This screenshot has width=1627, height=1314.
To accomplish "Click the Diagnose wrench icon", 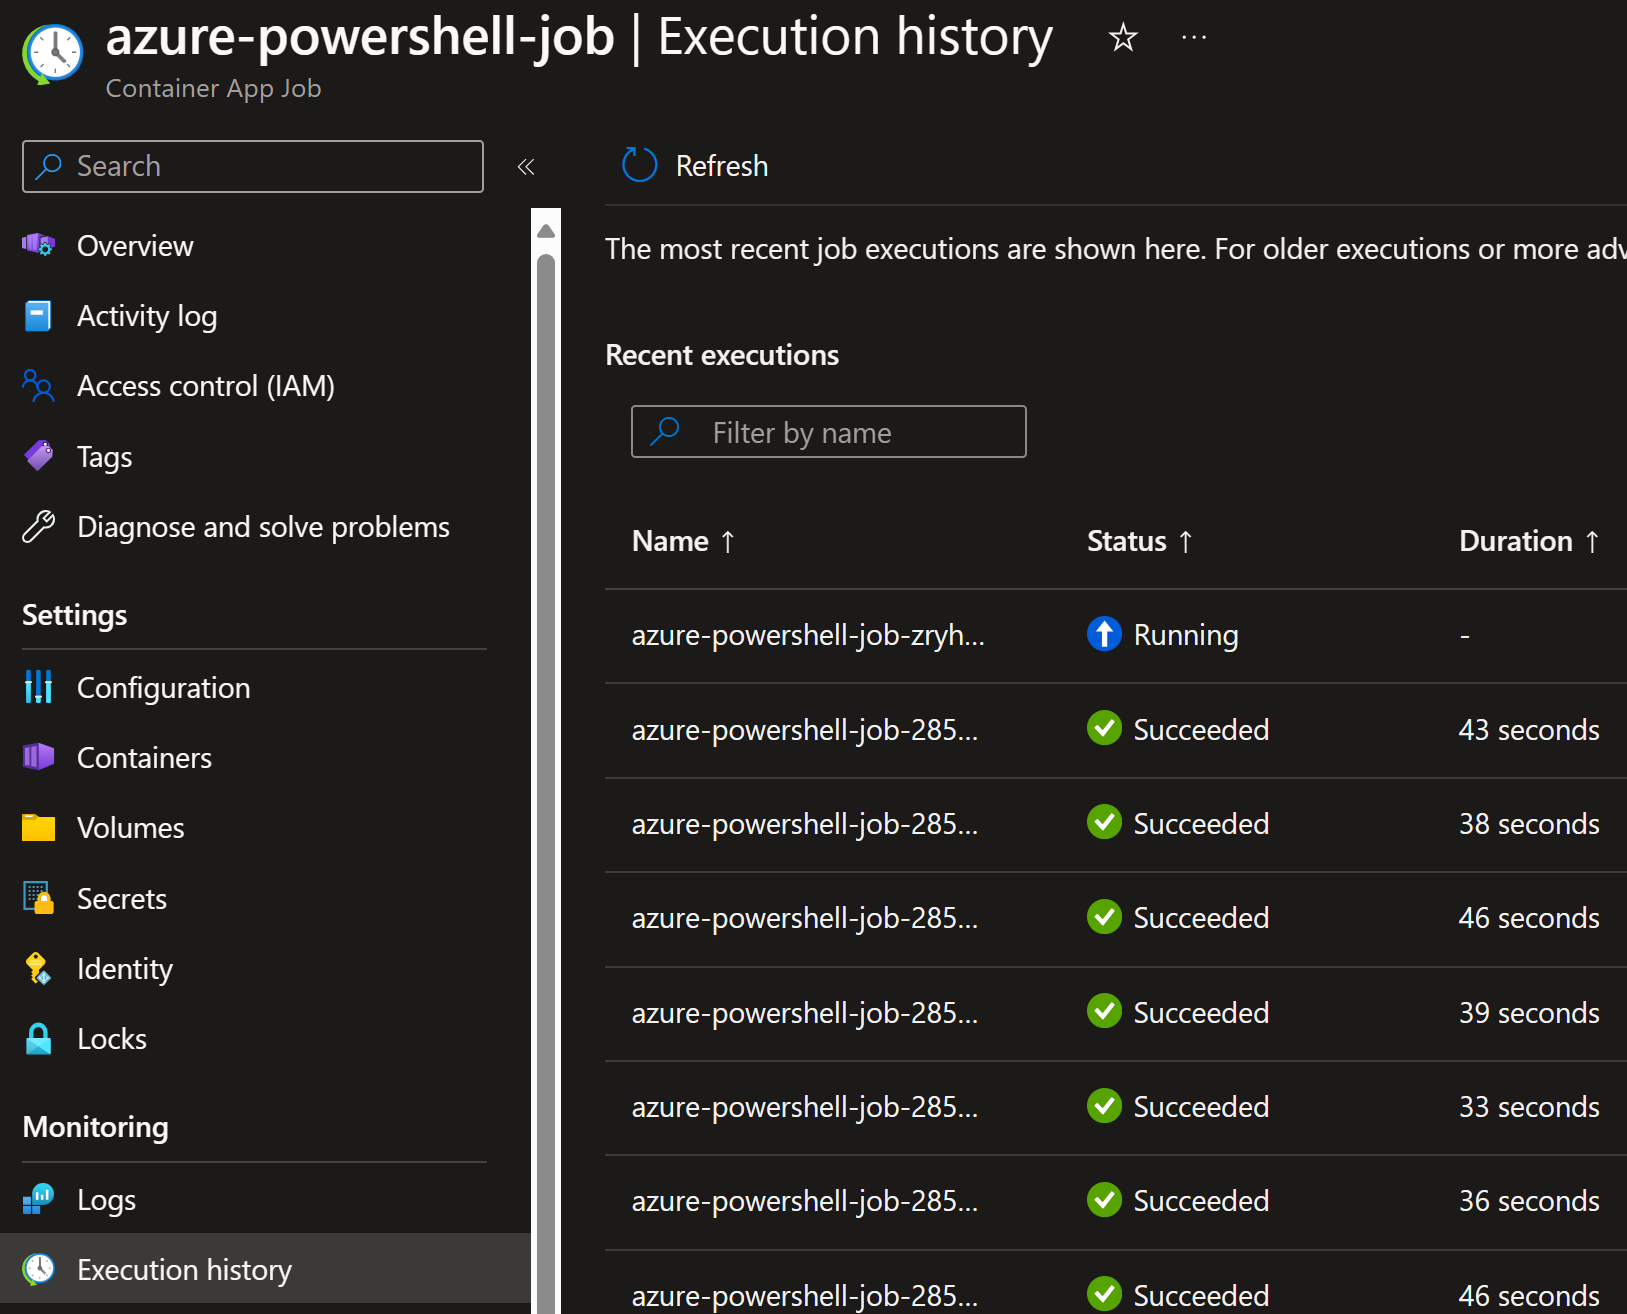I will 38,526.
